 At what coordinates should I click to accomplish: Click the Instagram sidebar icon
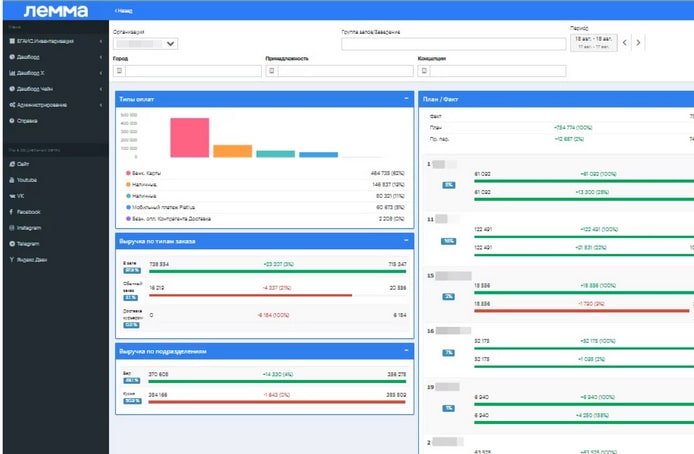tap(12, 228)
